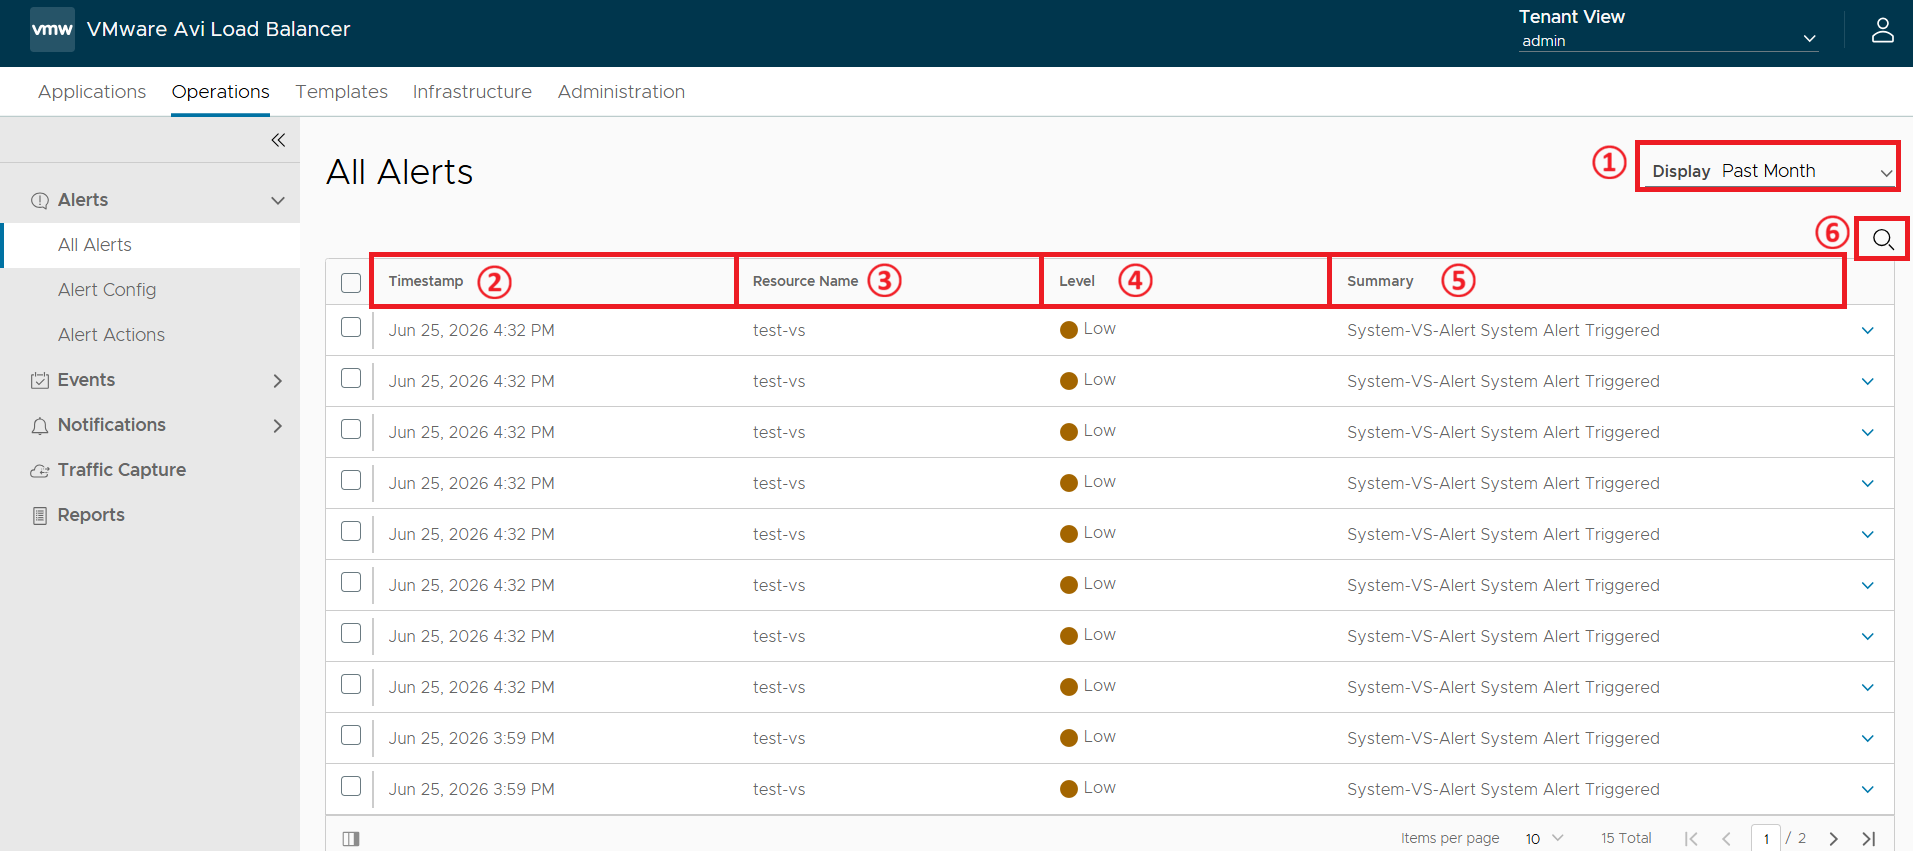Click the Notifications bell icon
Screen dimensions: 1913x851
click(x=40, y=426)
